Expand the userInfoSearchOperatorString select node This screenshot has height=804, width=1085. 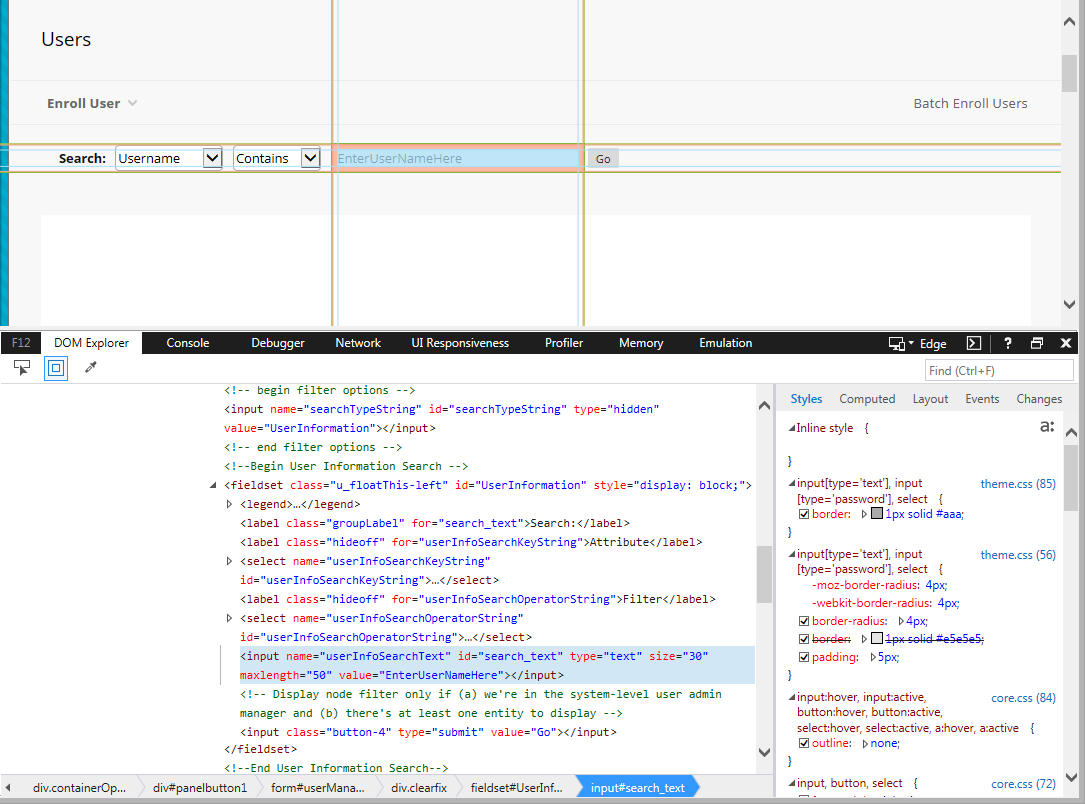(x=229, y=618)
